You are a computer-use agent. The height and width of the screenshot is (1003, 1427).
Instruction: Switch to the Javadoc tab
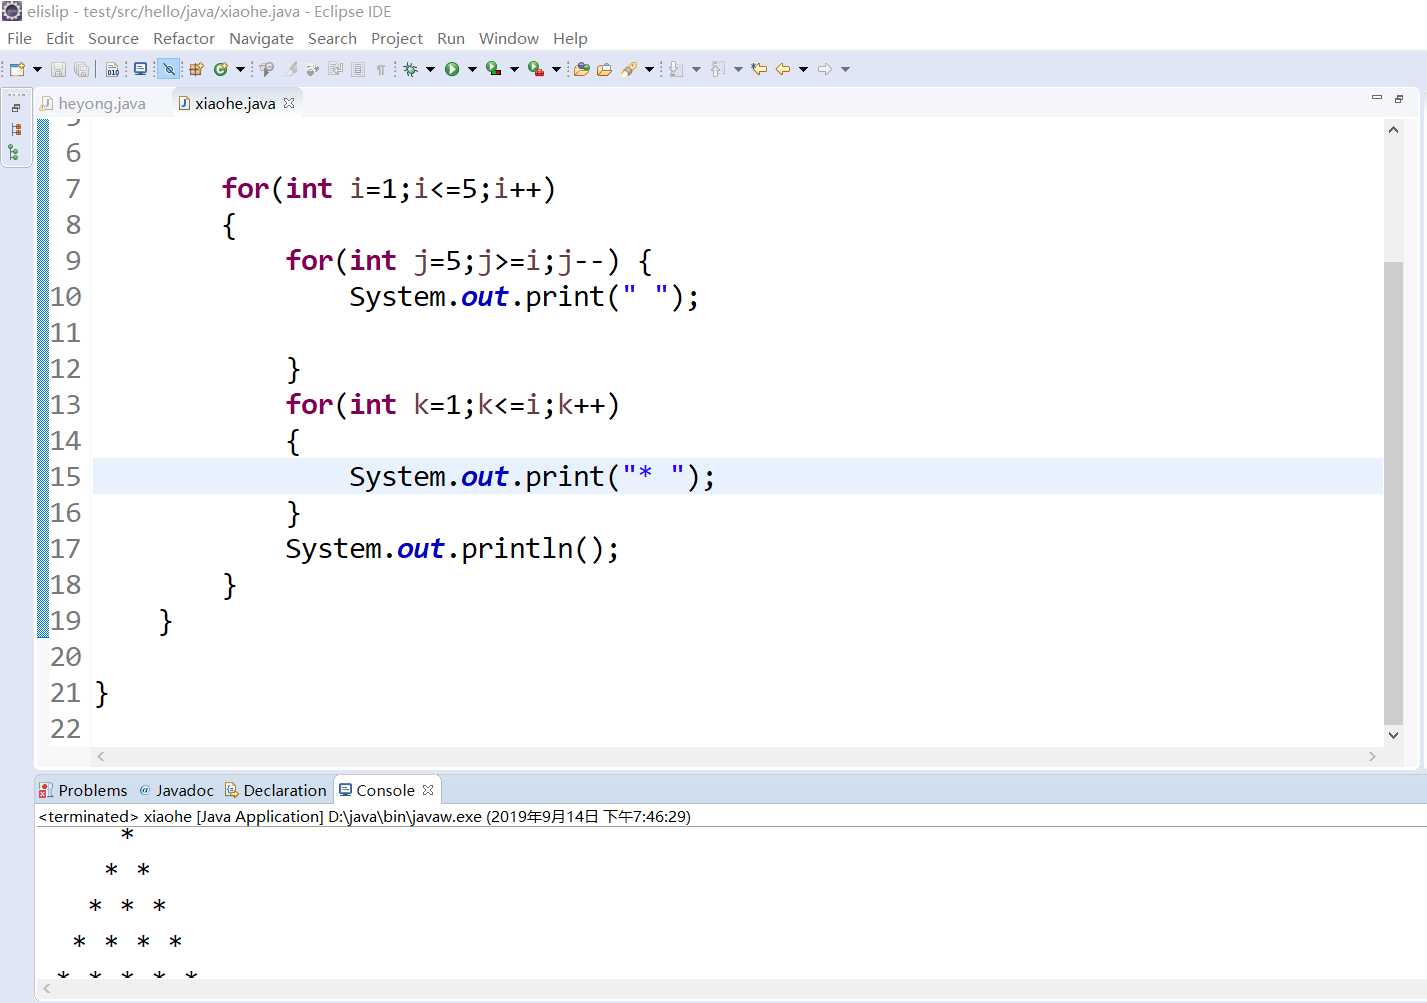[176, 790]
